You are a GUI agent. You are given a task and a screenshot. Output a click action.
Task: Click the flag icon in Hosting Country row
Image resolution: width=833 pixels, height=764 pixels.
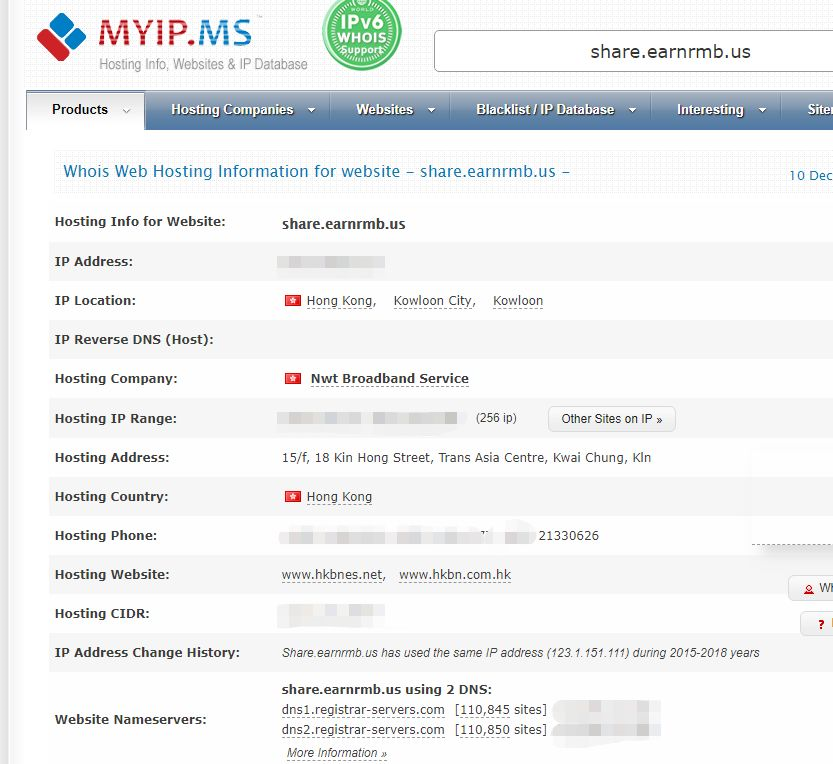293,496
